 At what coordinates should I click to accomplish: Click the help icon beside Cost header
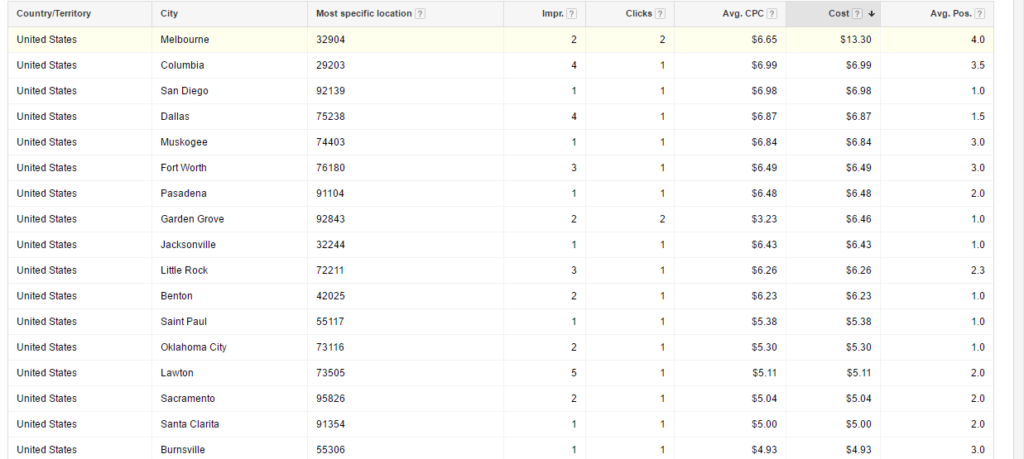point(858,14)
